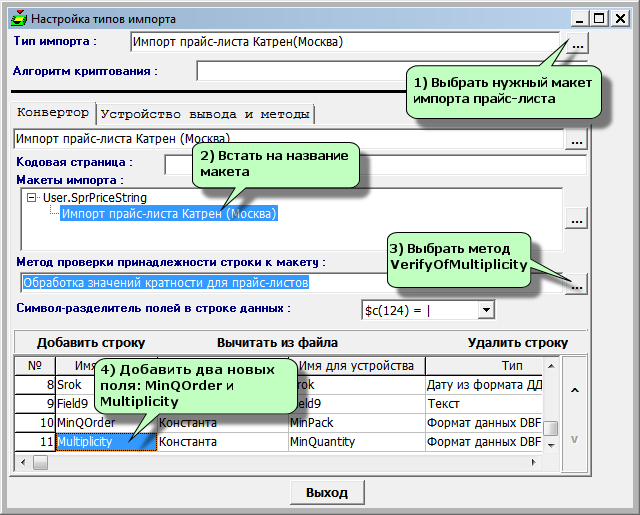Select Импорт прайс-листа Катрен (Москва) tree item

(x=169, y=213)
